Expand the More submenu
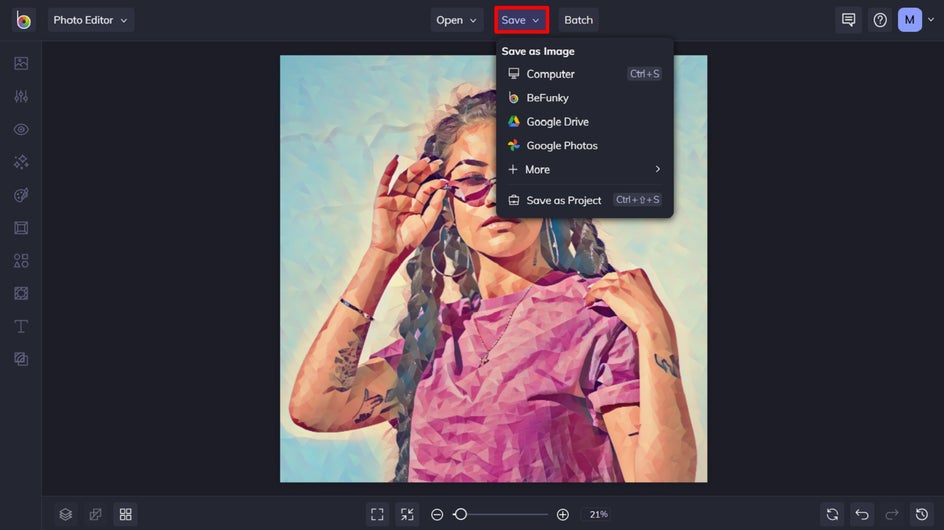 coord(585,169)
